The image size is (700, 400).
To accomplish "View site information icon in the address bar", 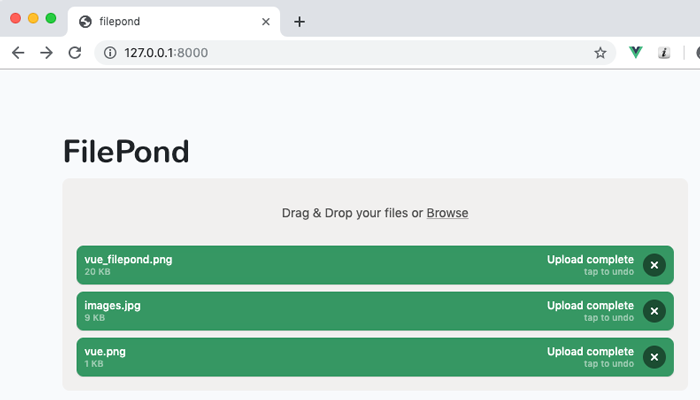I will tap(110, 53).
